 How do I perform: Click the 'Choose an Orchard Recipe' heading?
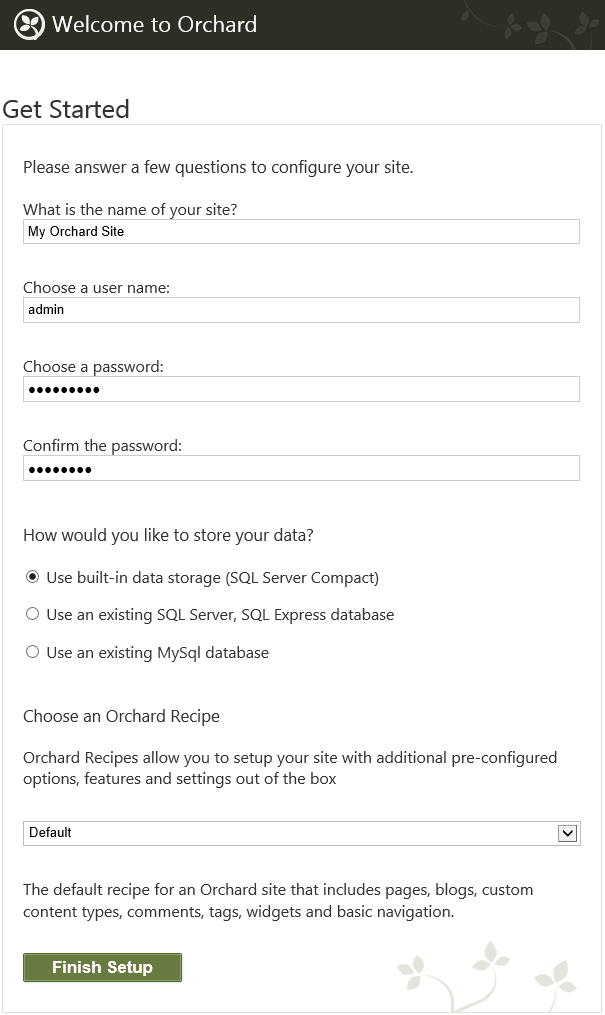point(122,716)
